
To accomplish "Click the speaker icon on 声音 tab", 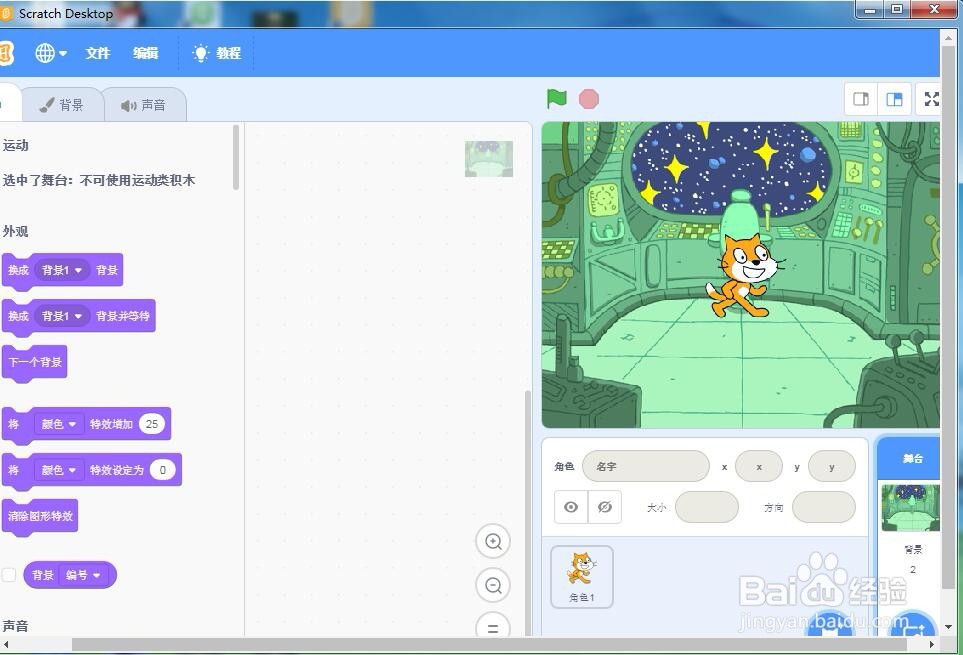I will coord(128,106).
